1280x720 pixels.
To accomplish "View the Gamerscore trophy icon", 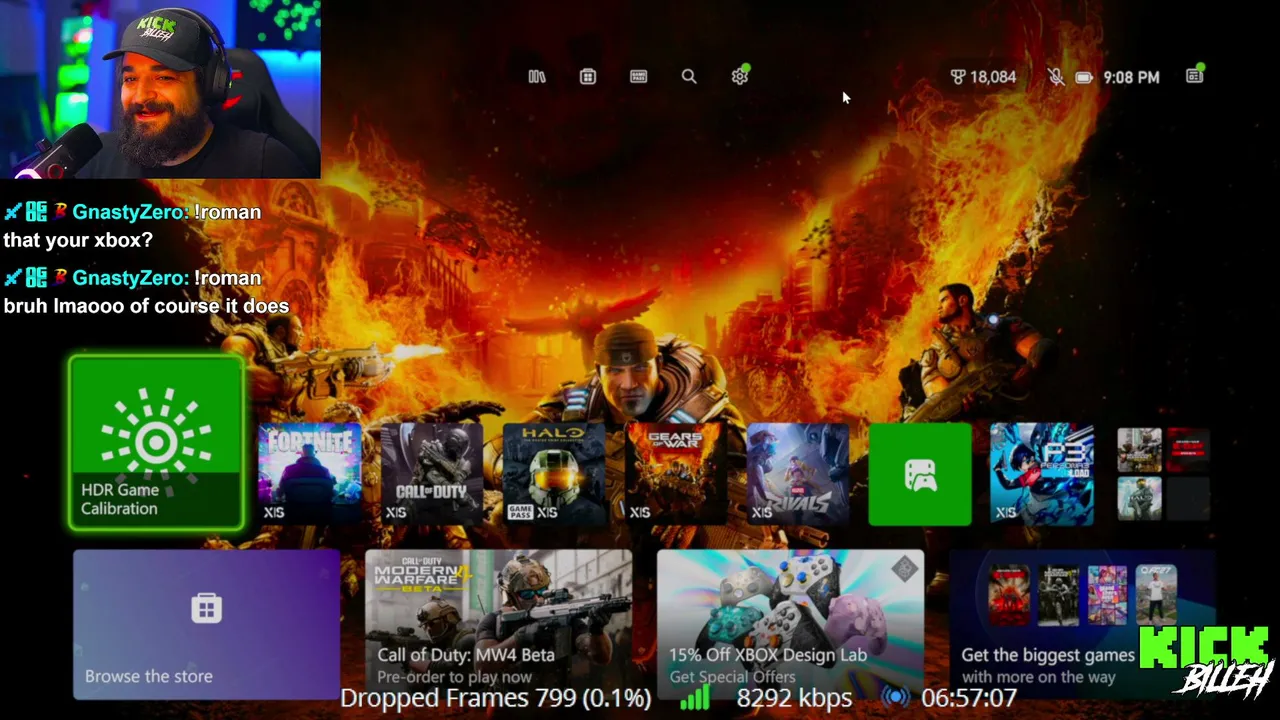I will pyautogui.click(x=957, y=77).
